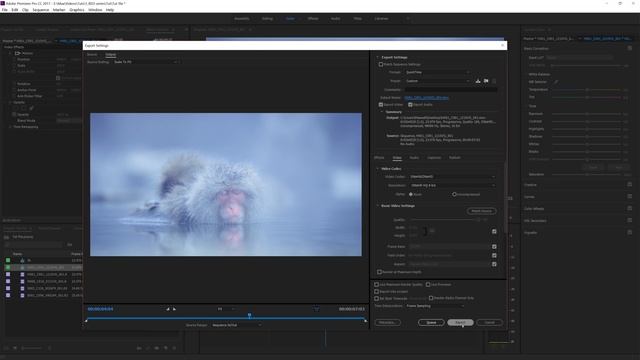Switch to the Publish tab

(455, 158)
